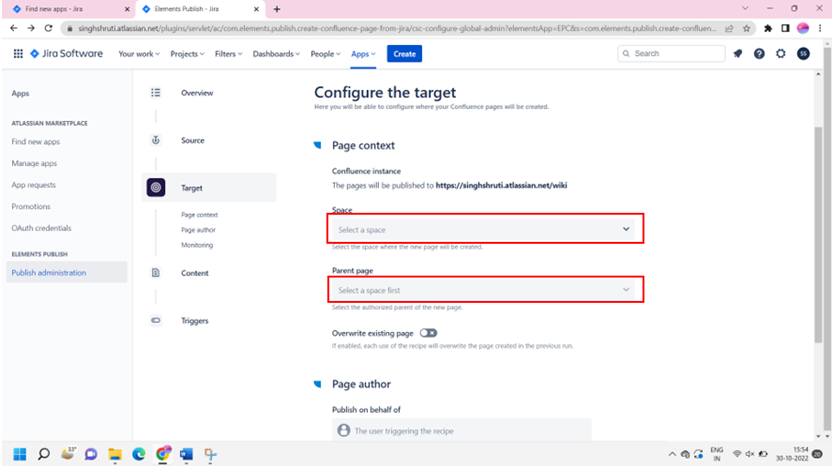Image resolution: width=832 pixels, height=466 pixels.
Task: Click the browser back arrow
Action: point(14,28)
